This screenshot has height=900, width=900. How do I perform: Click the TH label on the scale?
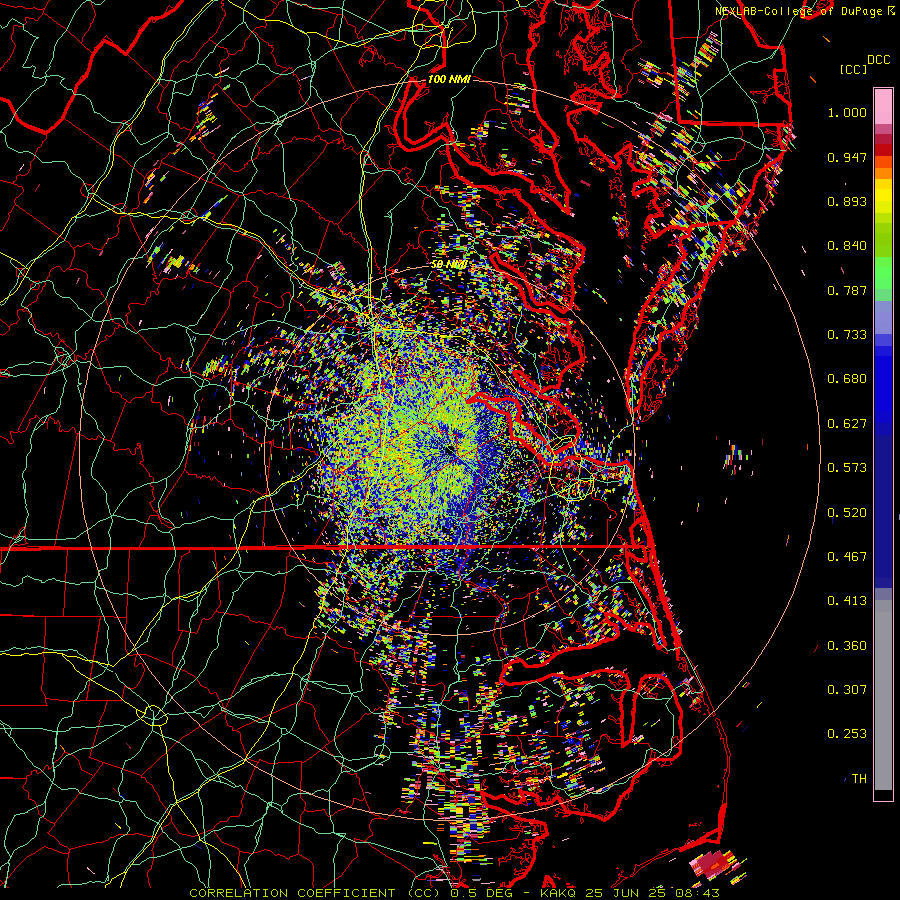[x=859, y=779]
